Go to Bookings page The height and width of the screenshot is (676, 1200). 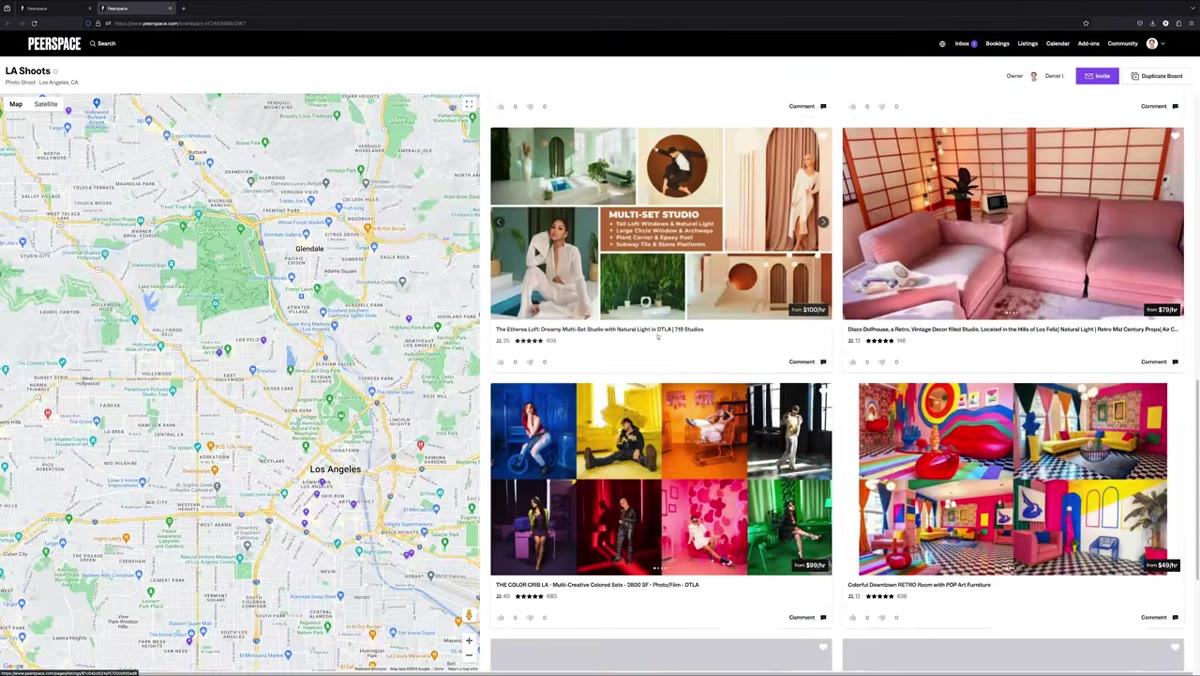[997, 44]
